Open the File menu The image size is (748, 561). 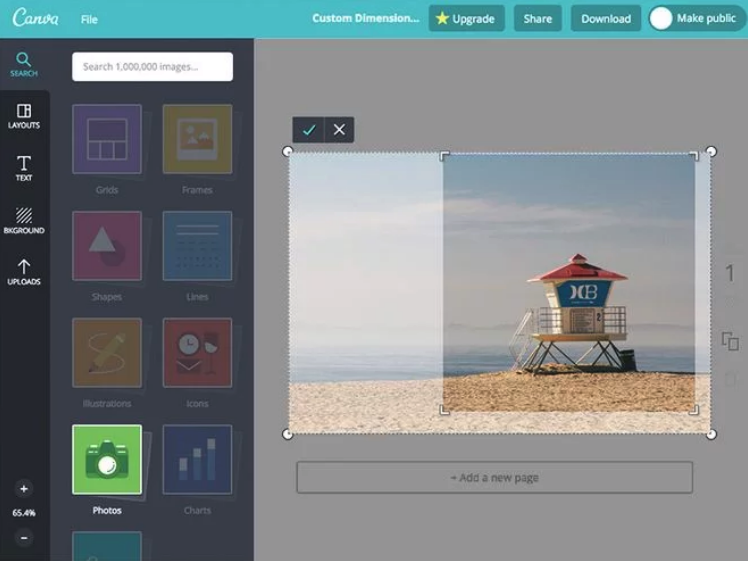pos(89,19)
